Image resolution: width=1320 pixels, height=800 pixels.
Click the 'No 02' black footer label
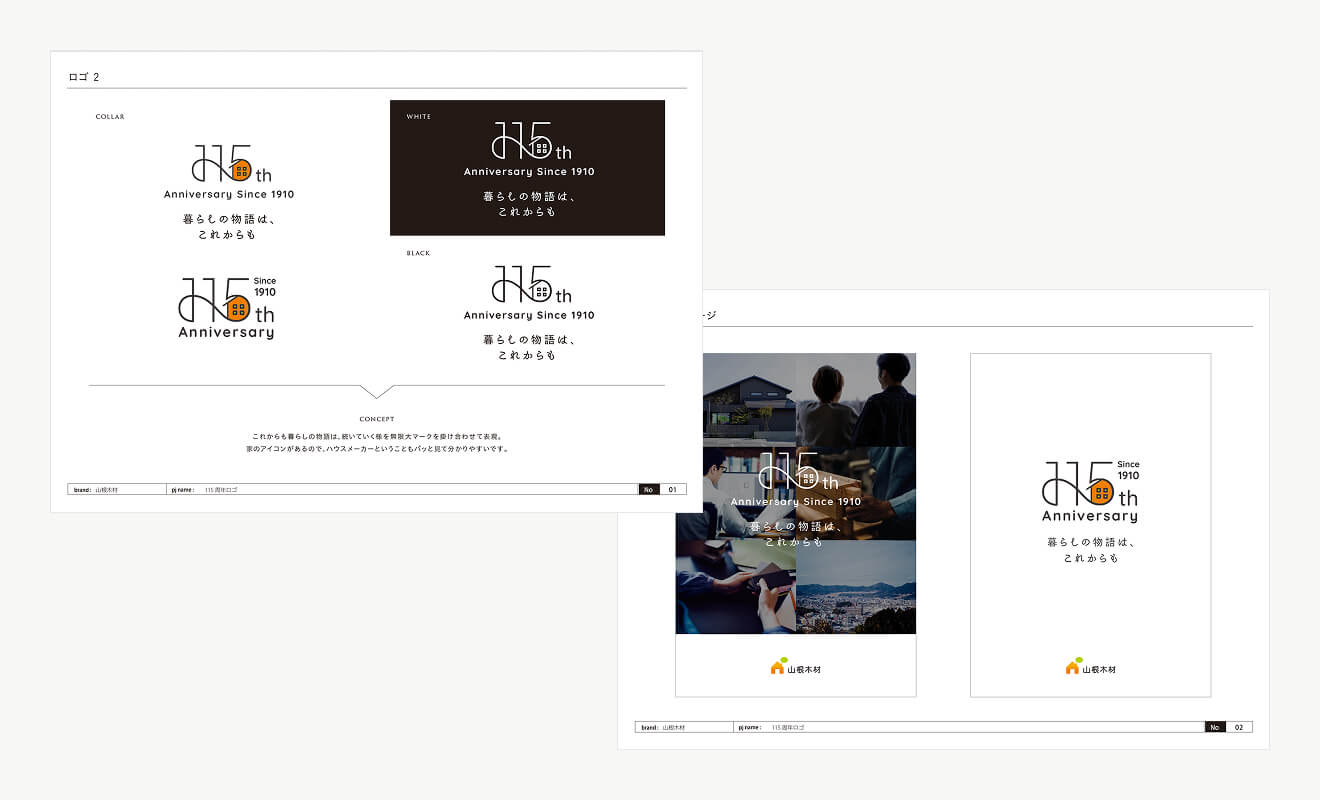(x=1228, y=727)
